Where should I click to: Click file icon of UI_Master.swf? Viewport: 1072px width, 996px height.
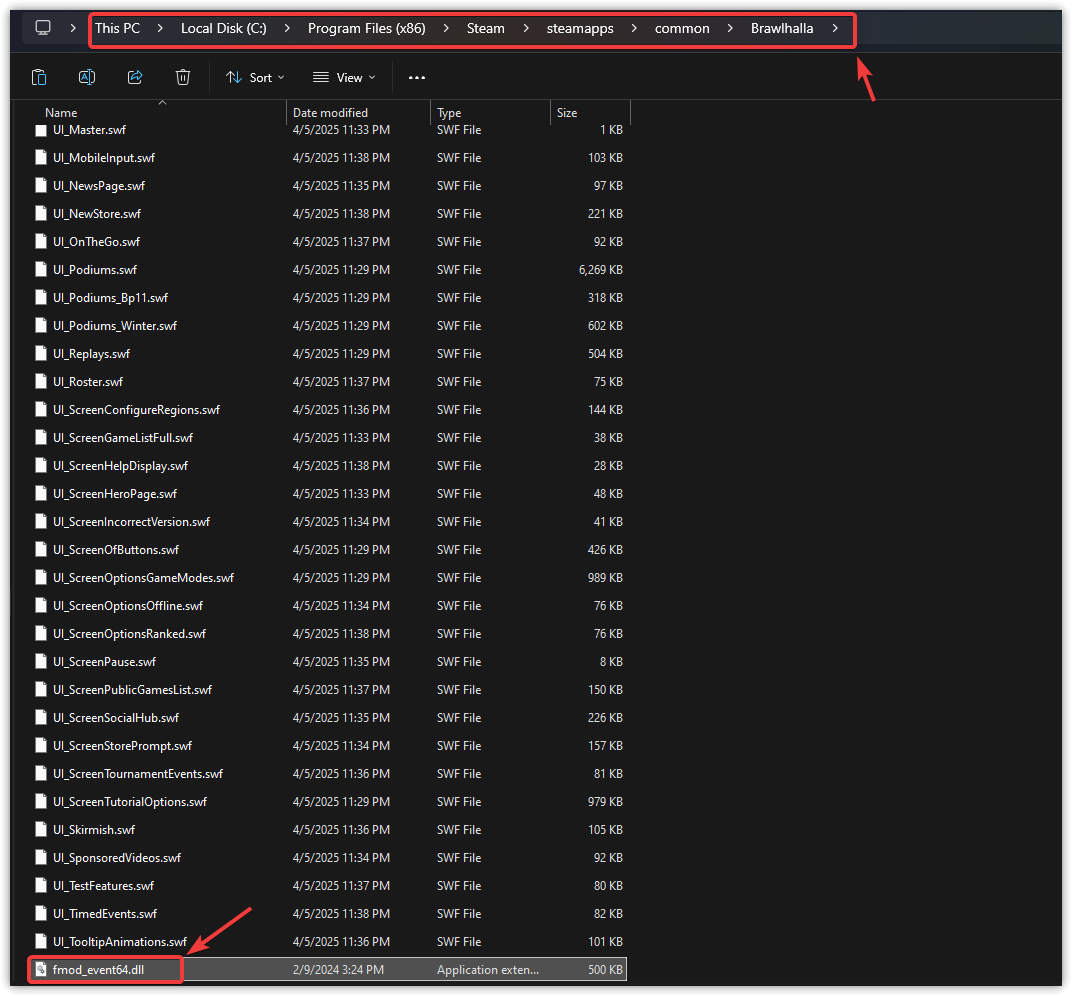coord(41,130)
